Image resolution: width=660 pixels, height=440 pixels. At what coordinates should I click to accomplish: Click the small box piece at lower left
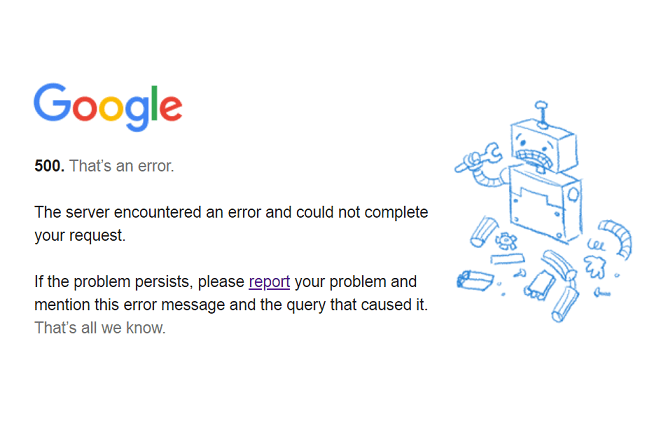(x=475, y=280)
